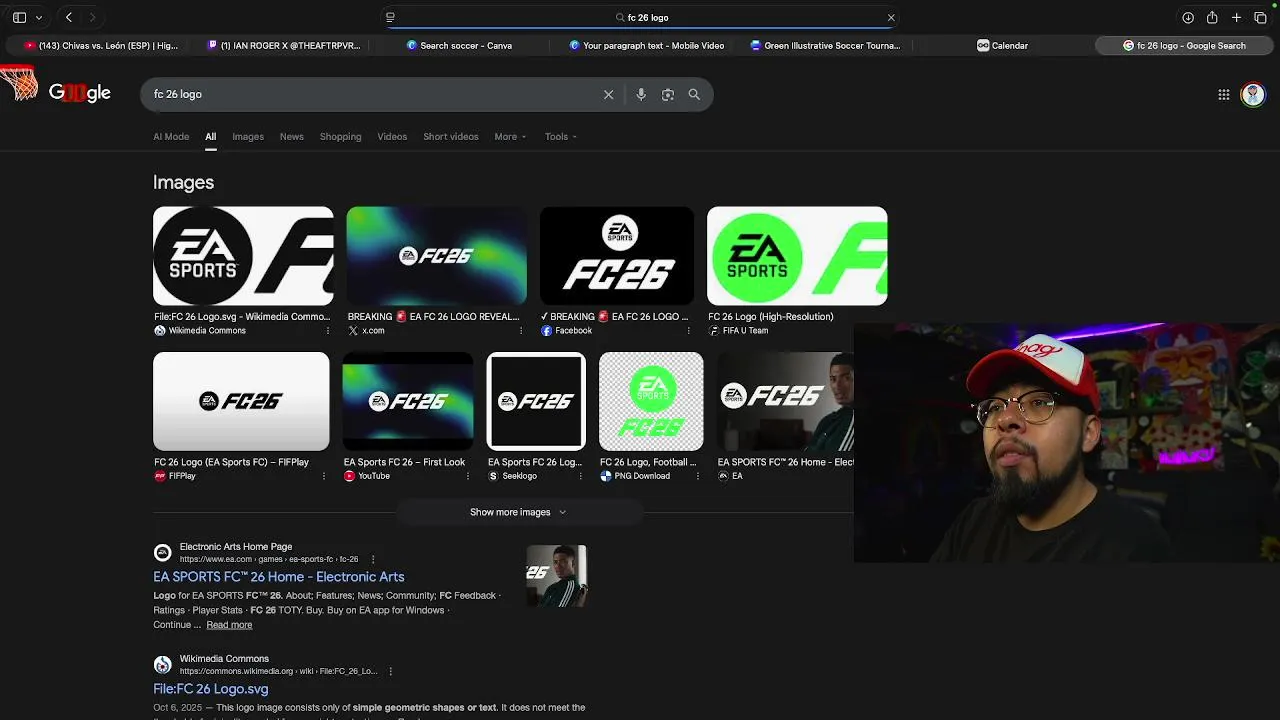Click the FC 26 Logo (EA Sports FC) – FIFPlay caption
The height and width of the screenshot is (720, 1280).
pyautogui.click(x=232, y=462)
